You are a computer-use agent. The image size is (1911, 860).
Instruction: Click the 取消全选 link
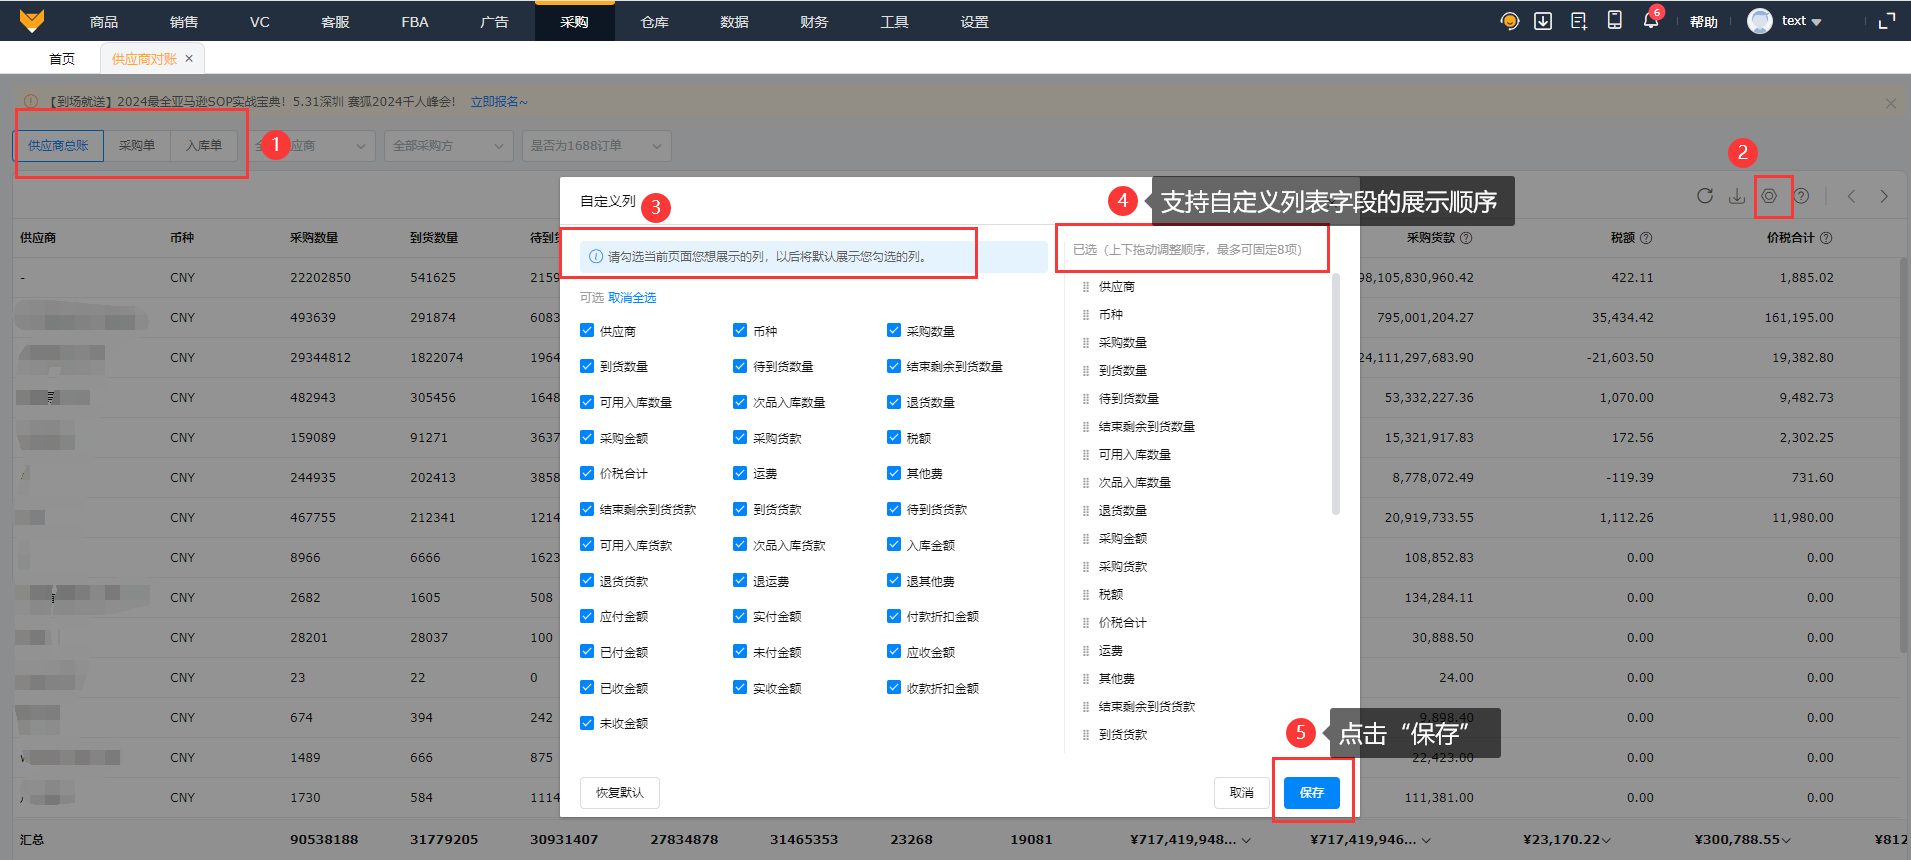pos(632,298)
